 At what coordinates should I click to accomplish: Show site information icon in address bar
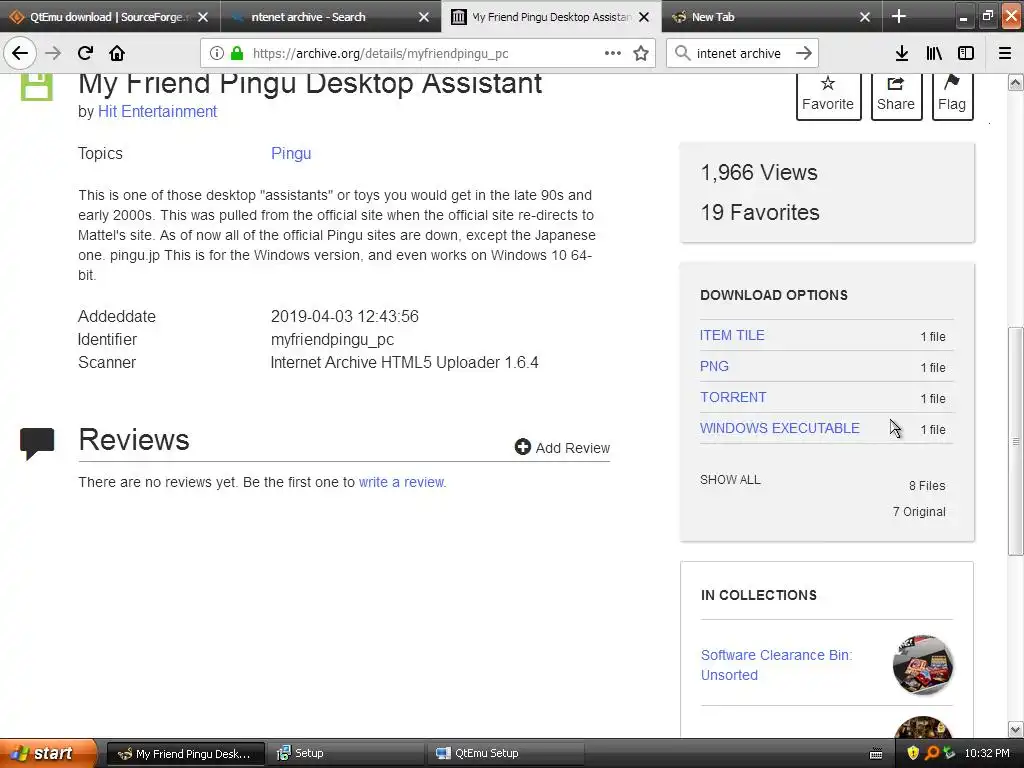[x=217, y=54]
